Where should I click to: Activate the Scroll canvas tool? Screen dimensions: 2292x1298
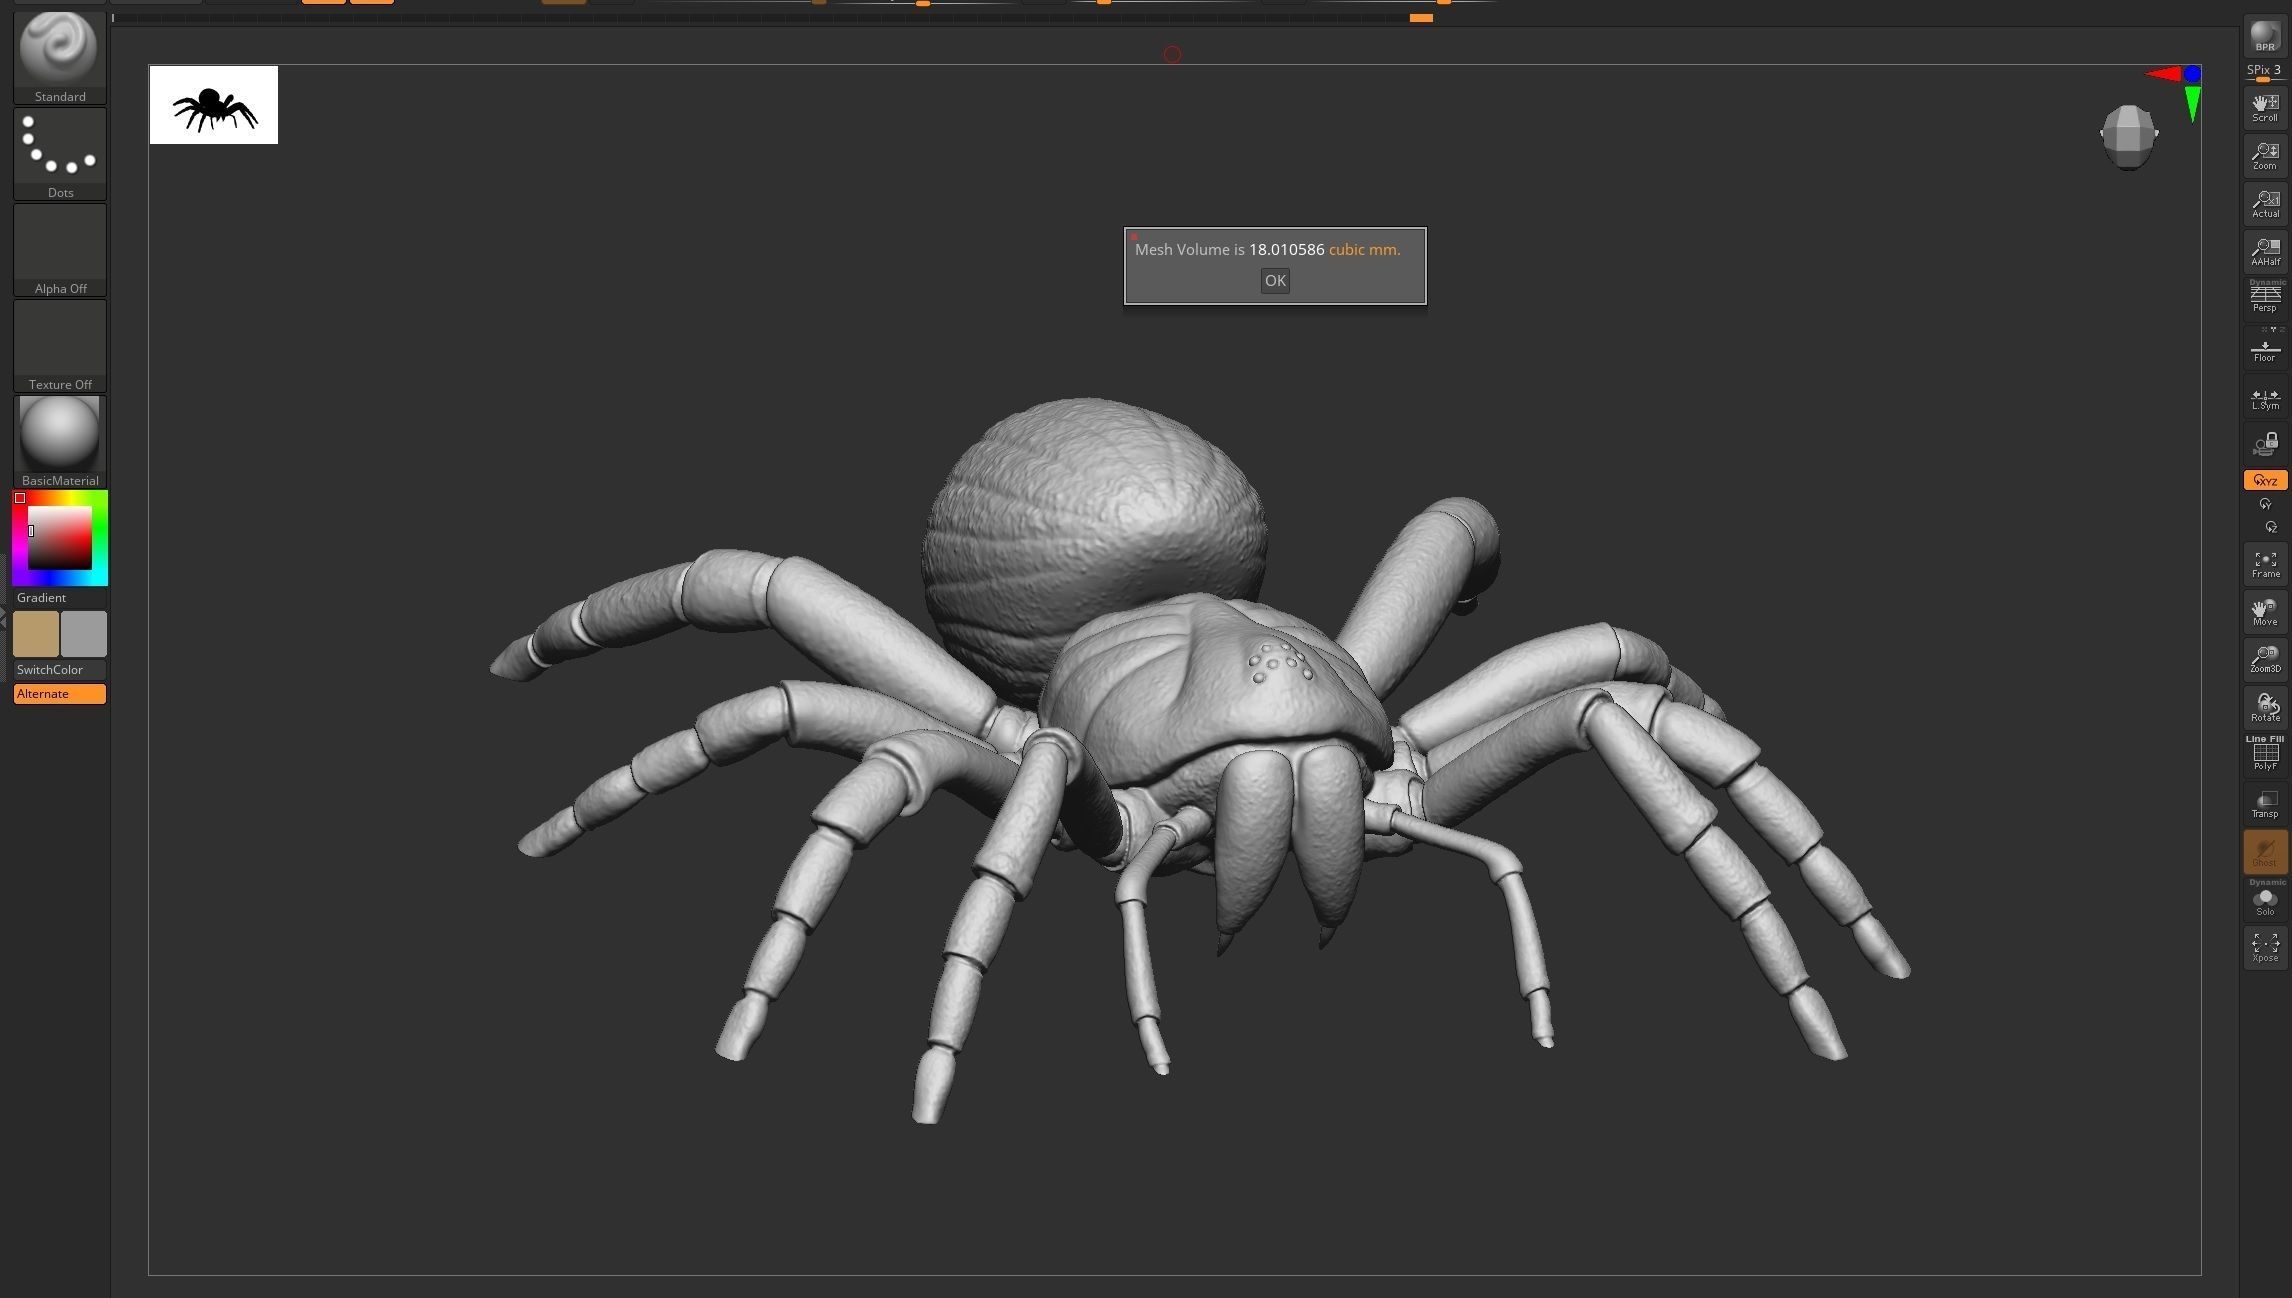click(x=2265, y=107)
